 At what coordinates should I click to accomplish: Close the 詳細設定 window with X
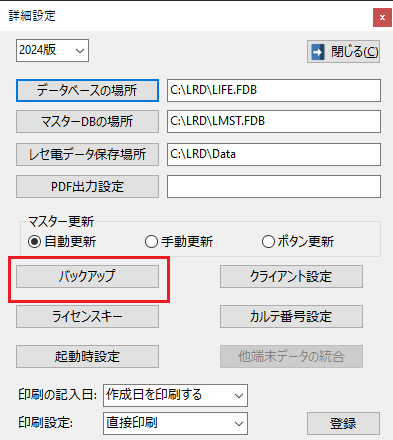click(x=382, y=17)
